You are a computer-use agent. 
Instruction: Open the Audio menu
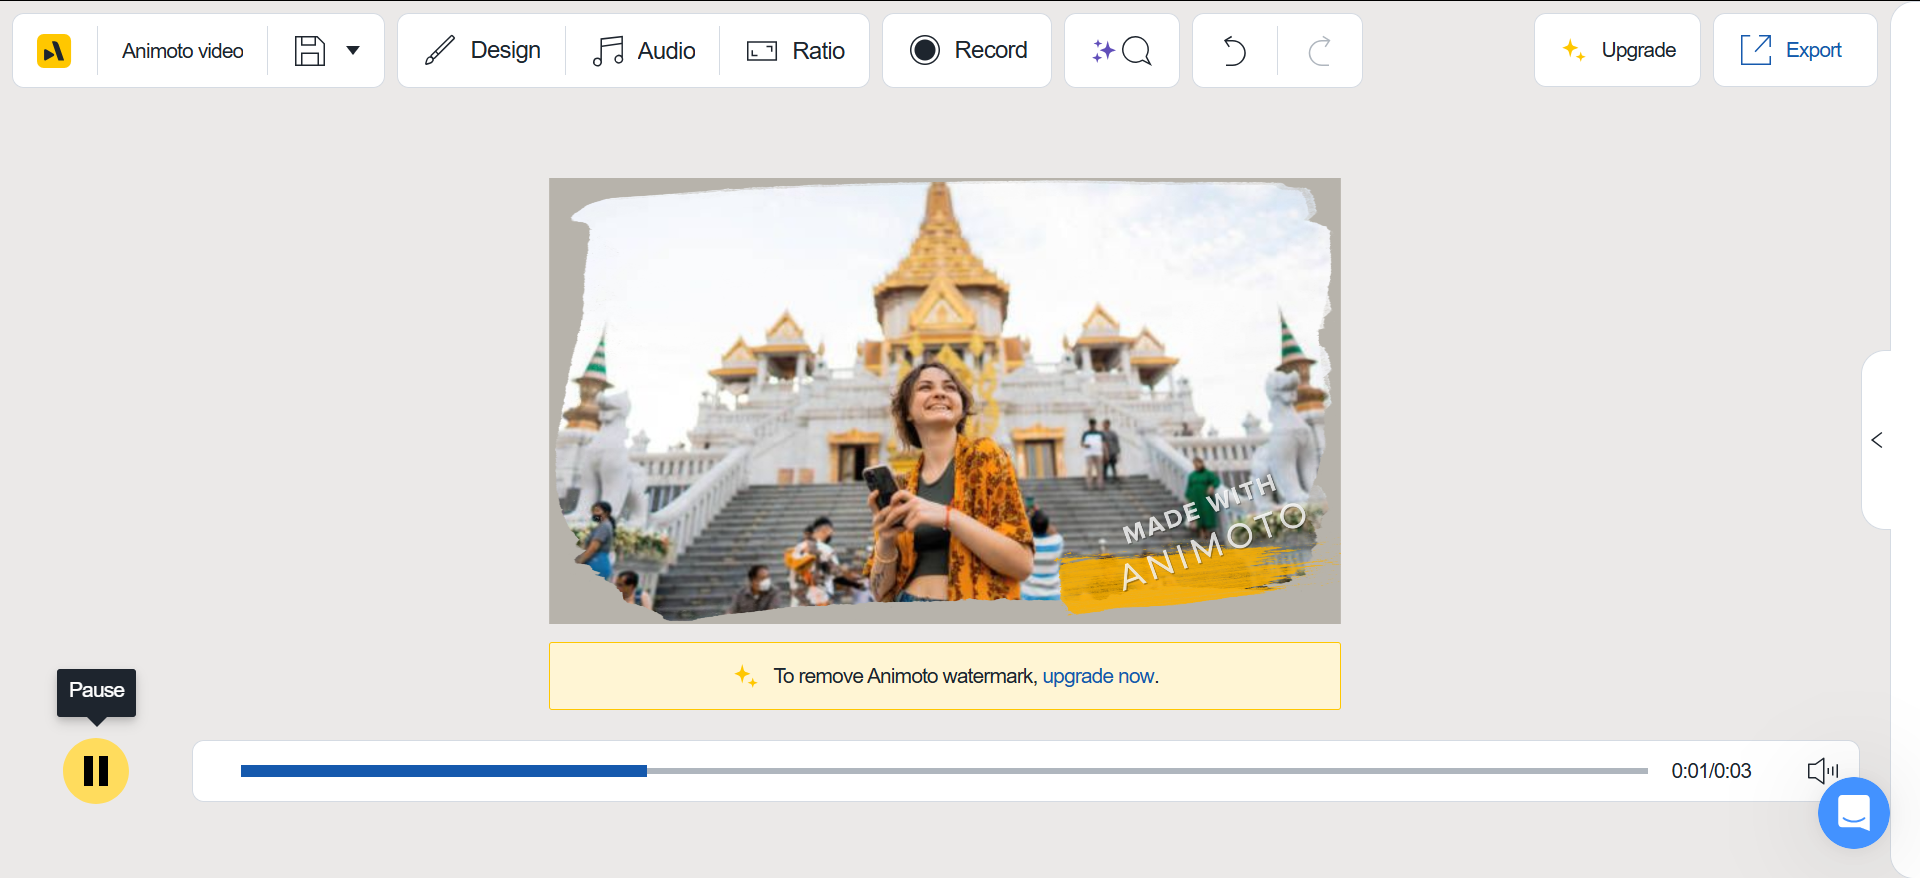pyautogui.click(x=644, y=50)
